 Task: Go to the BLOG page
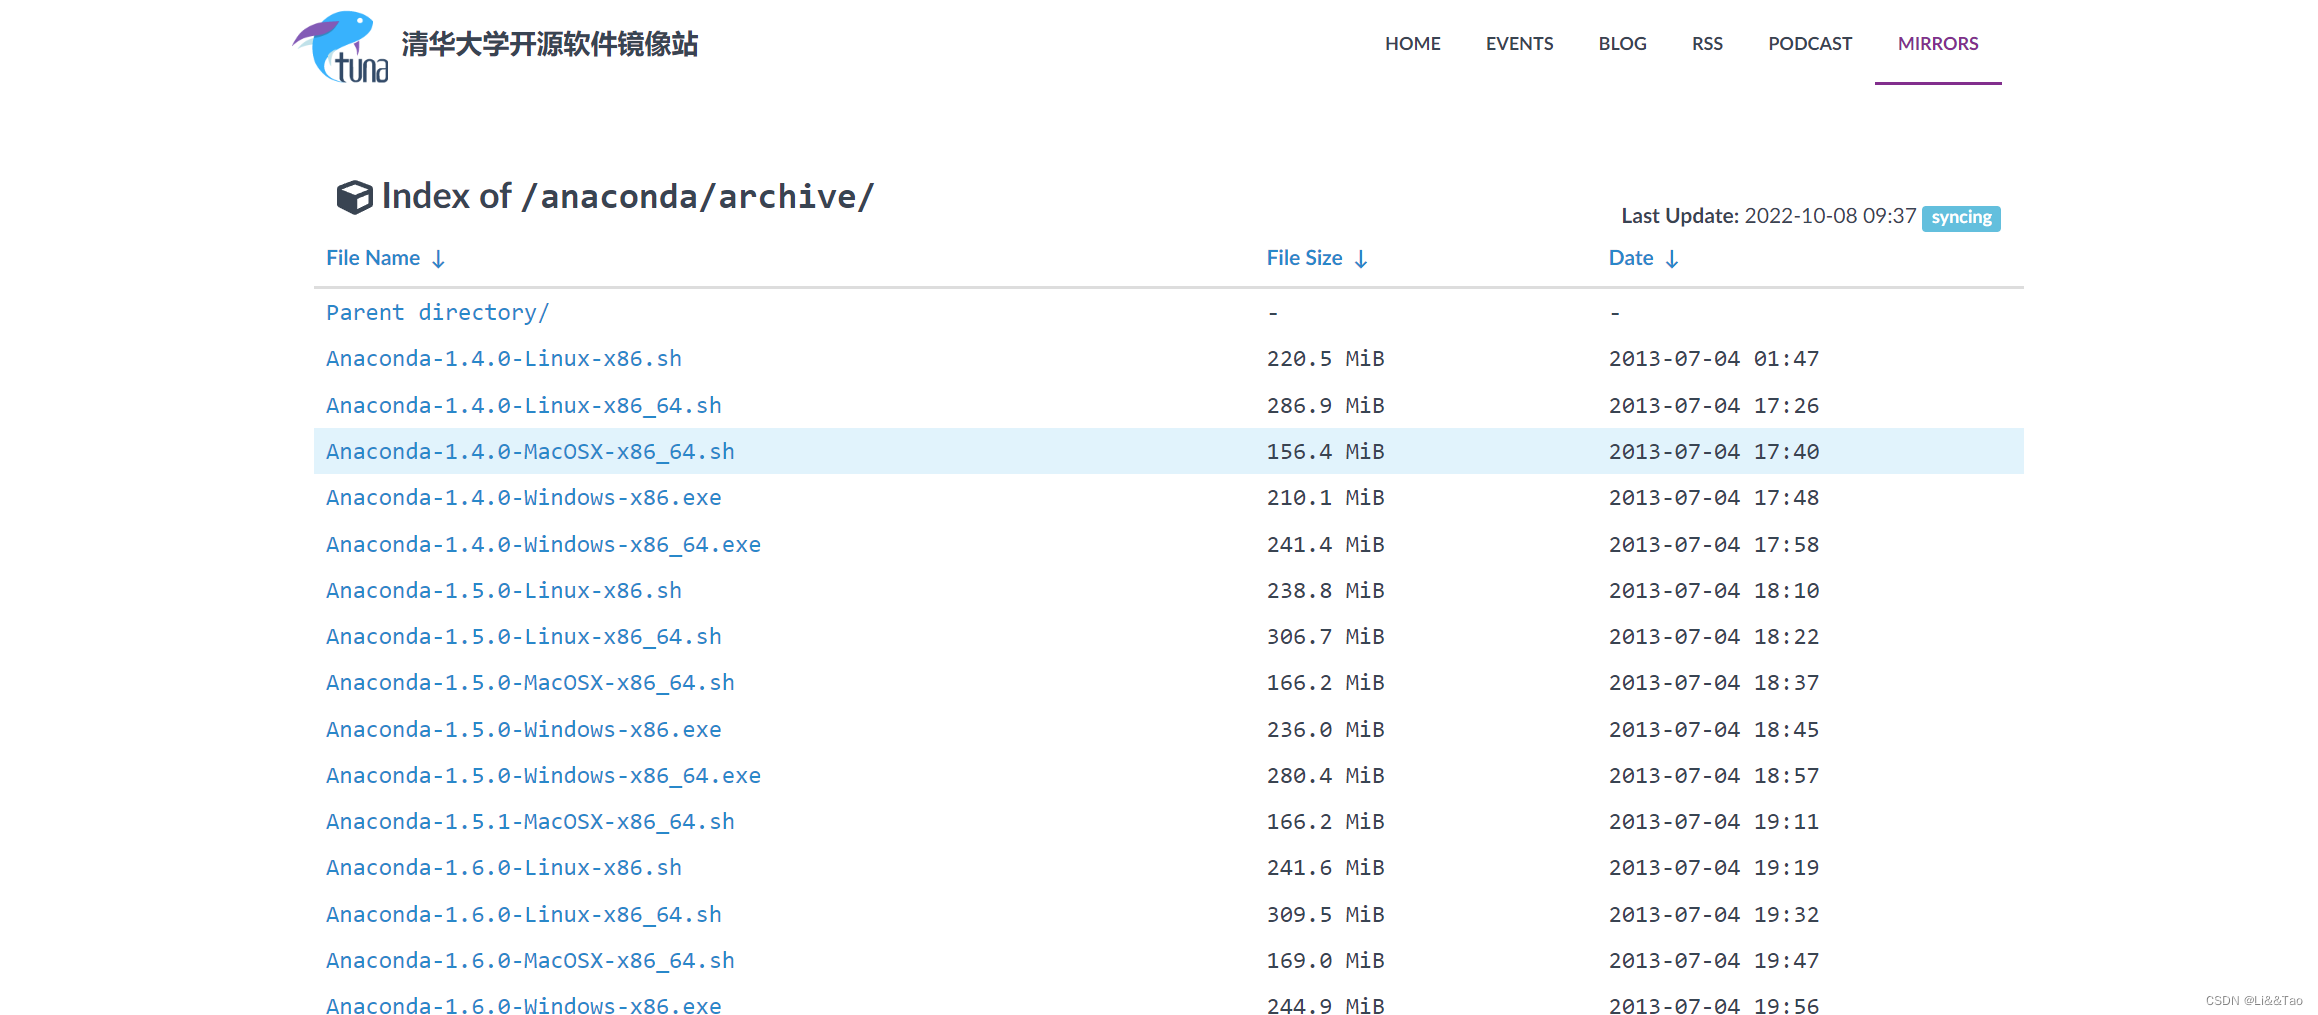coord(1622,43)
